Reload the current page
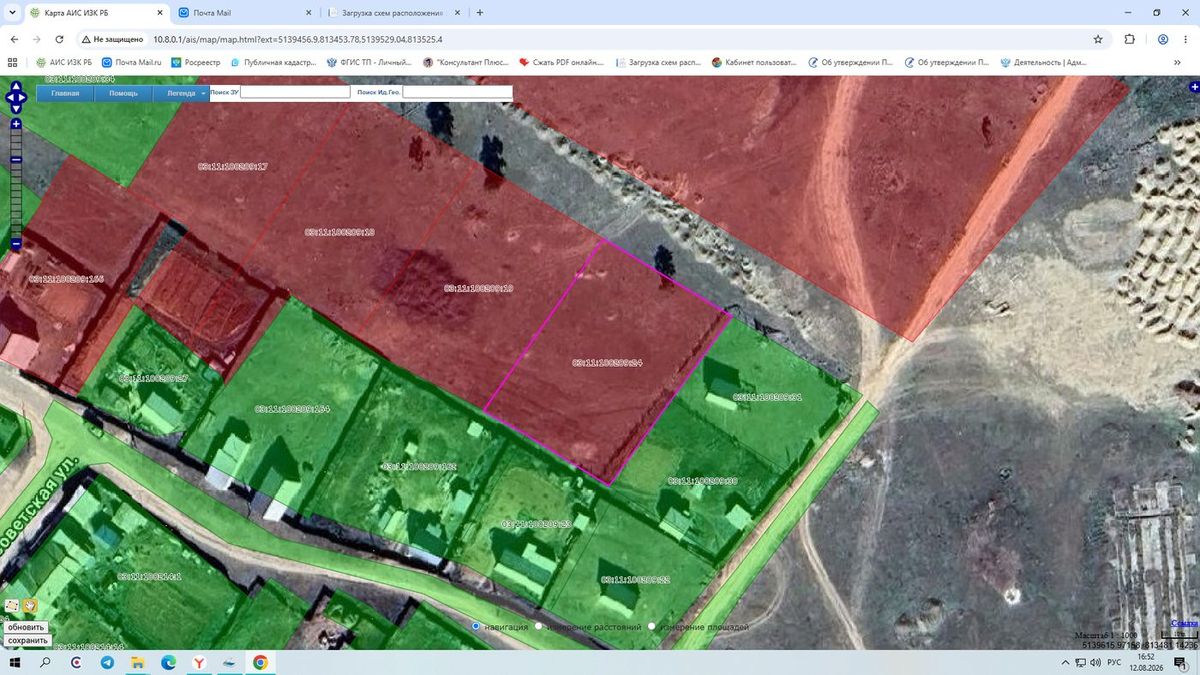This screenshot has height=675, width=1200. click(x=60, y=39)
